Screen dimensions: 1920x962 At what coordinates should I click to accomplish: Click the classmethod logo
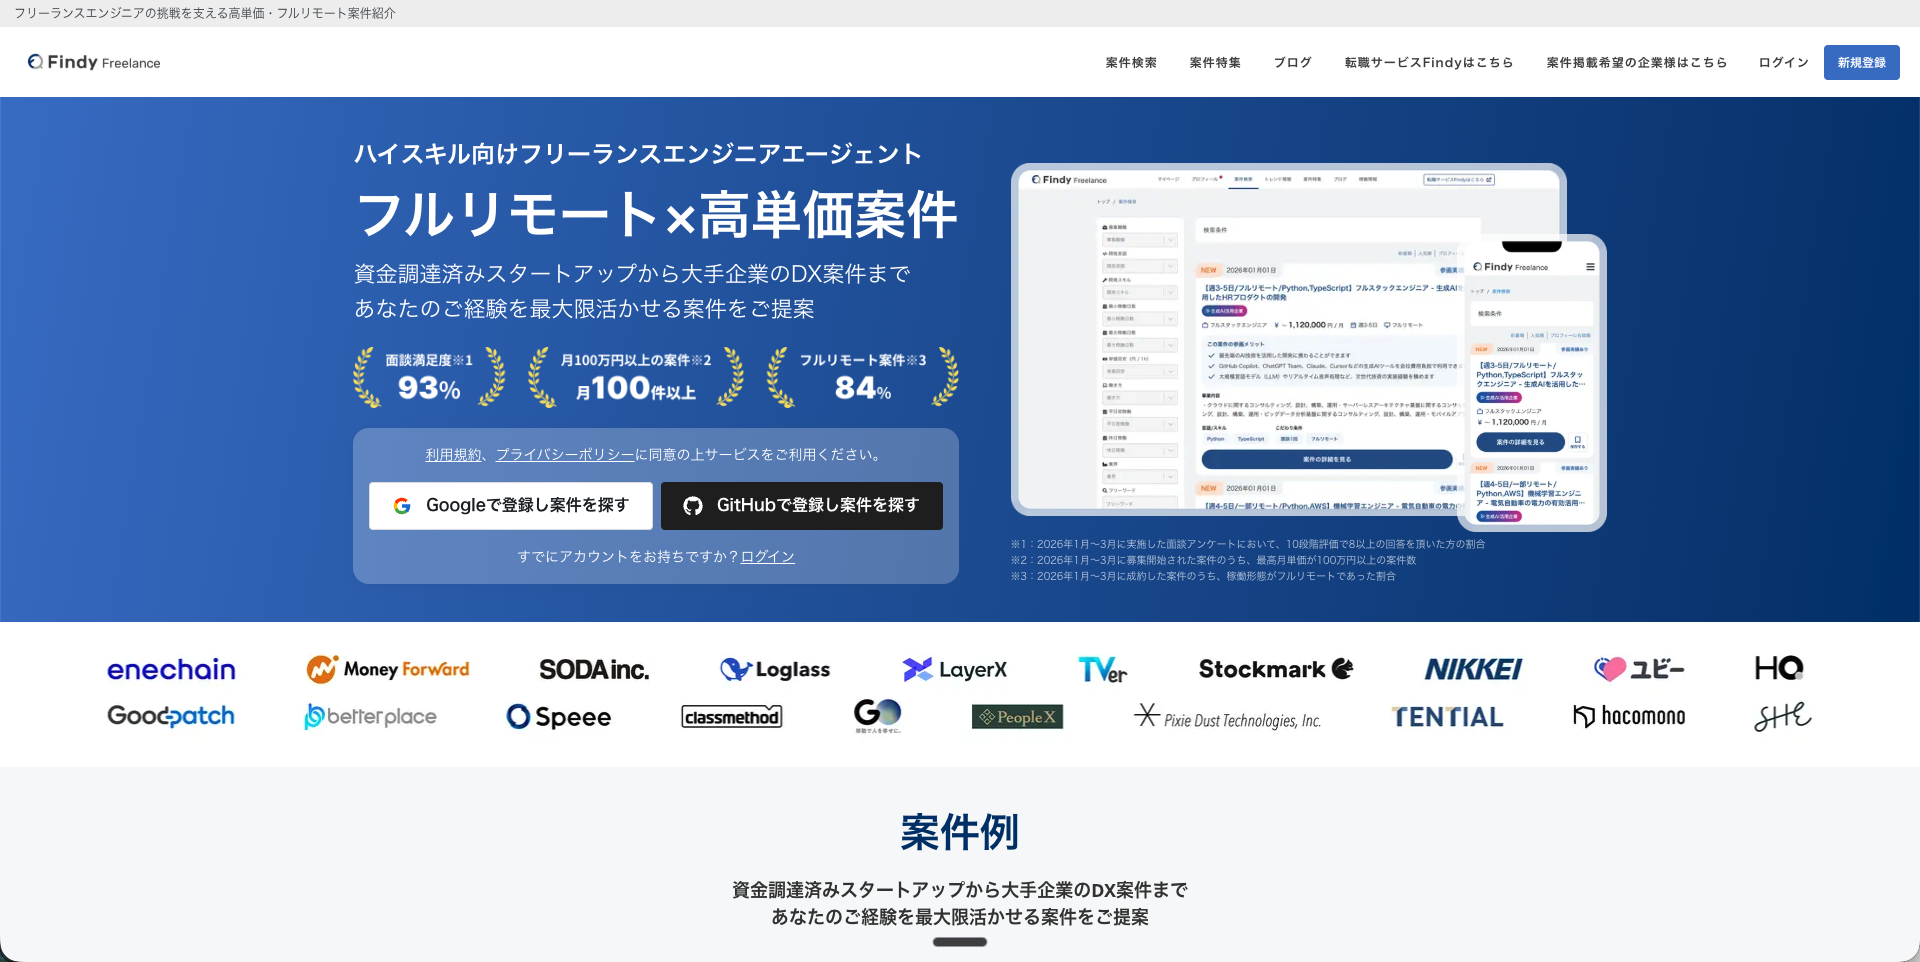(732, 717)
